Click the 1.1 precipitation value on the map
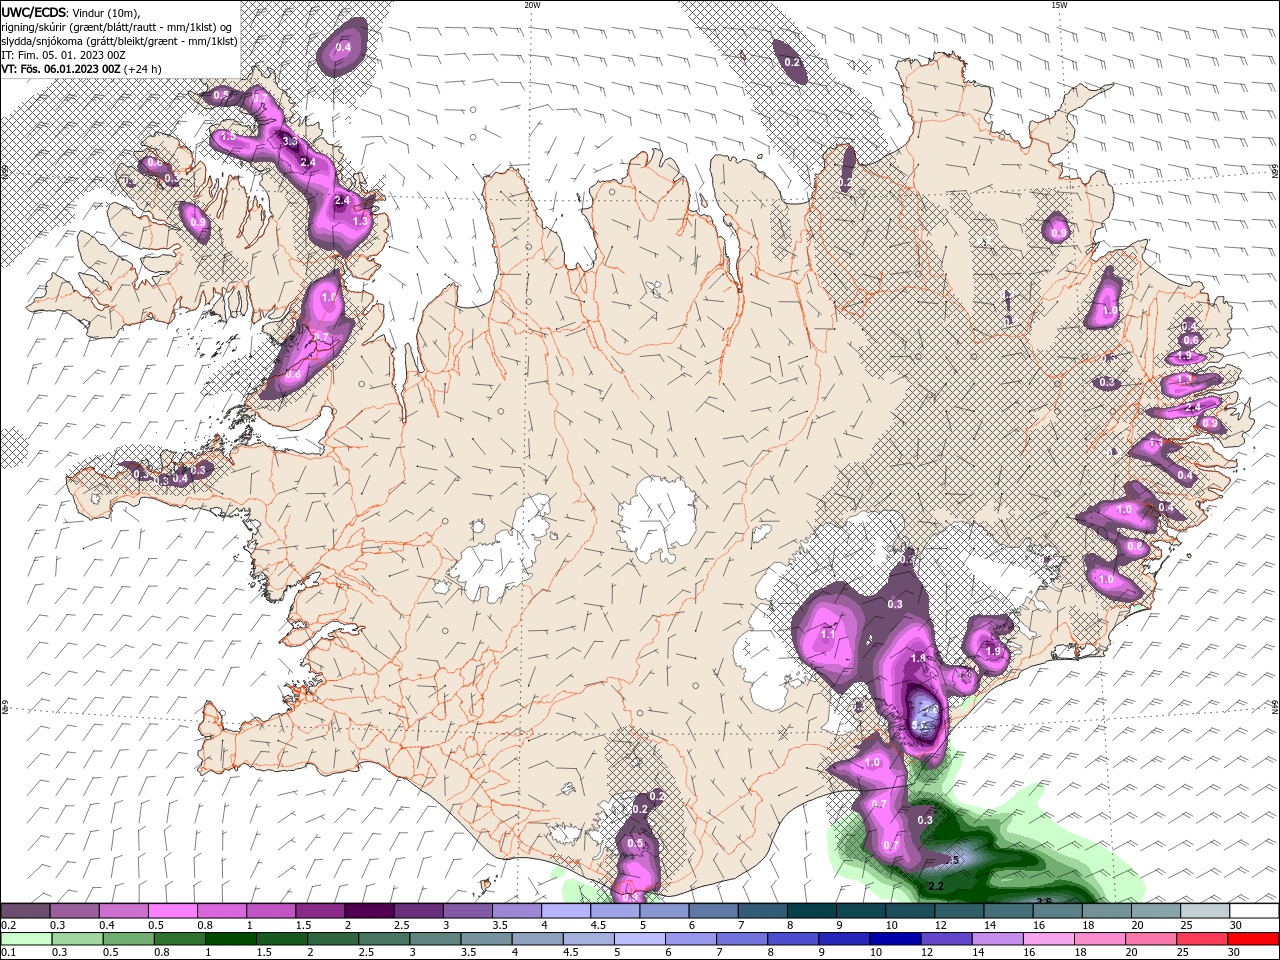Screen dimensions: 1280x960 point(828,634)
